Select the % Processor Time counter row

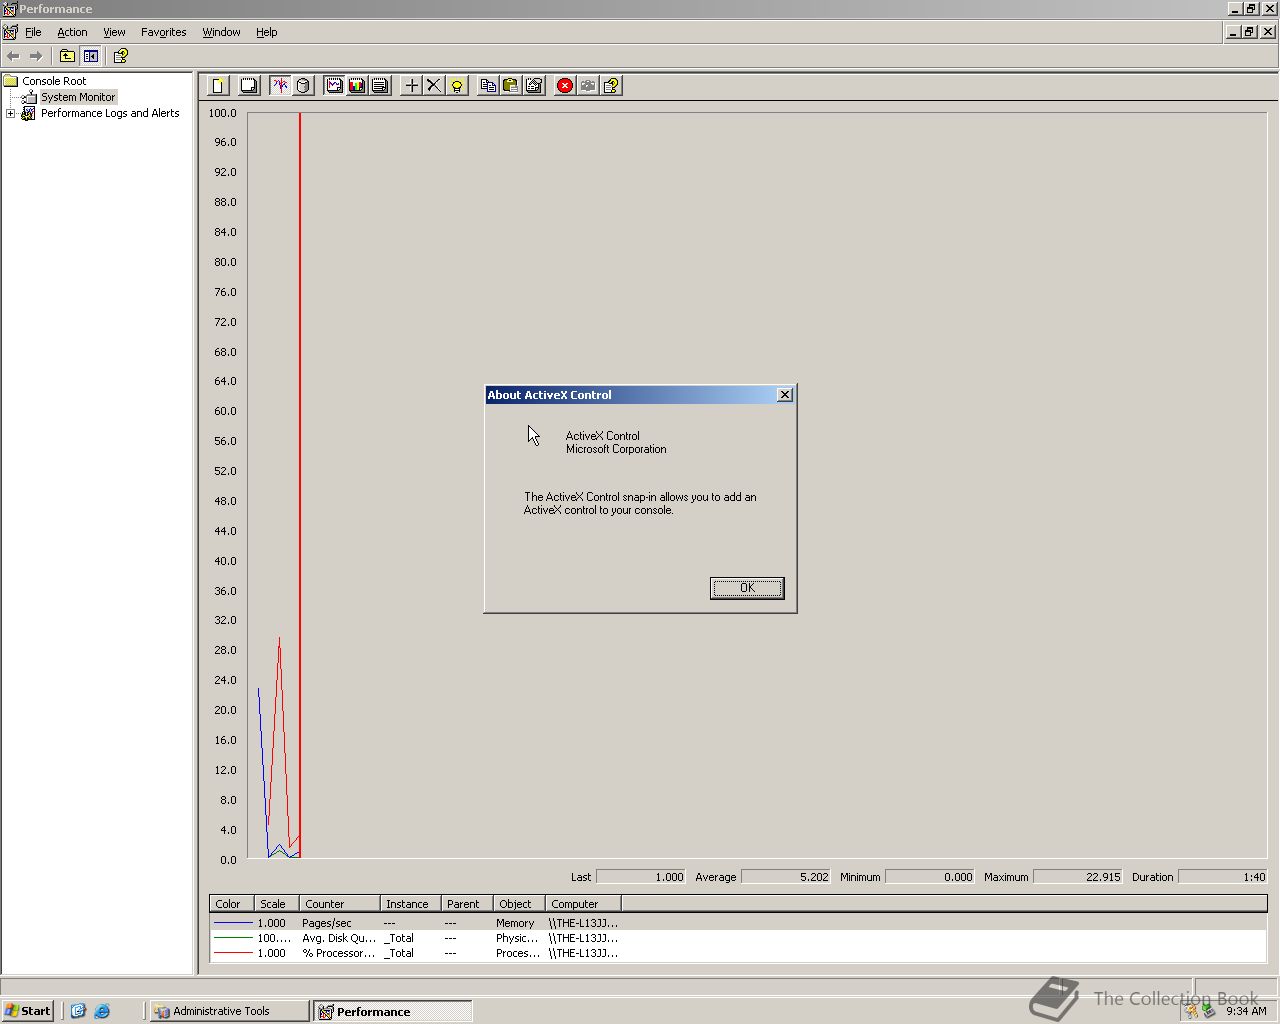click(738, 953)
